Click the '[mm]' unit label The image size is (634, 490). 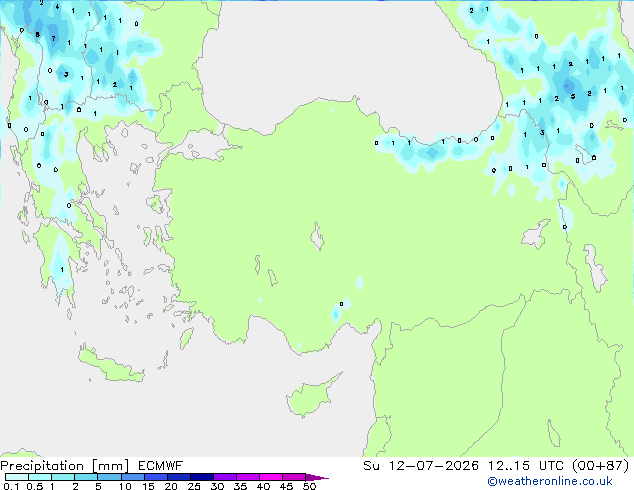click(110, 466)
